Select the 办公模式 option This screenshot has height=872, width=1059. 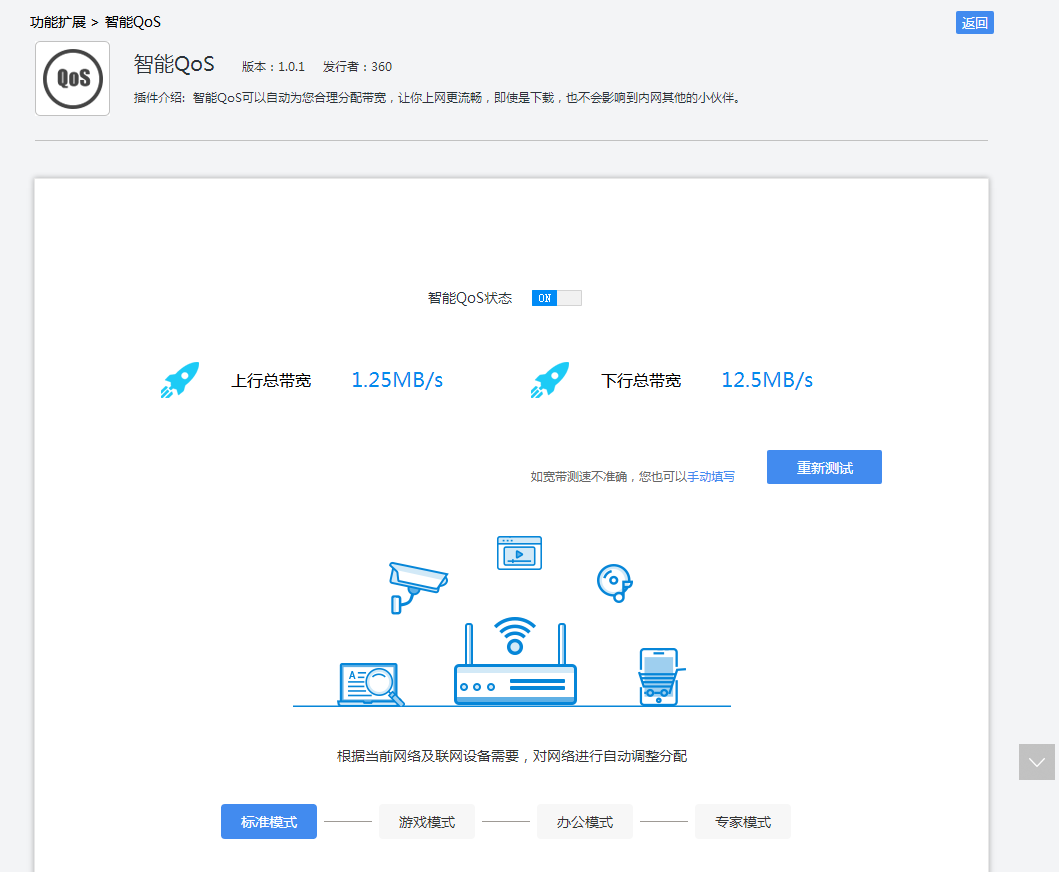click(584, 821)
